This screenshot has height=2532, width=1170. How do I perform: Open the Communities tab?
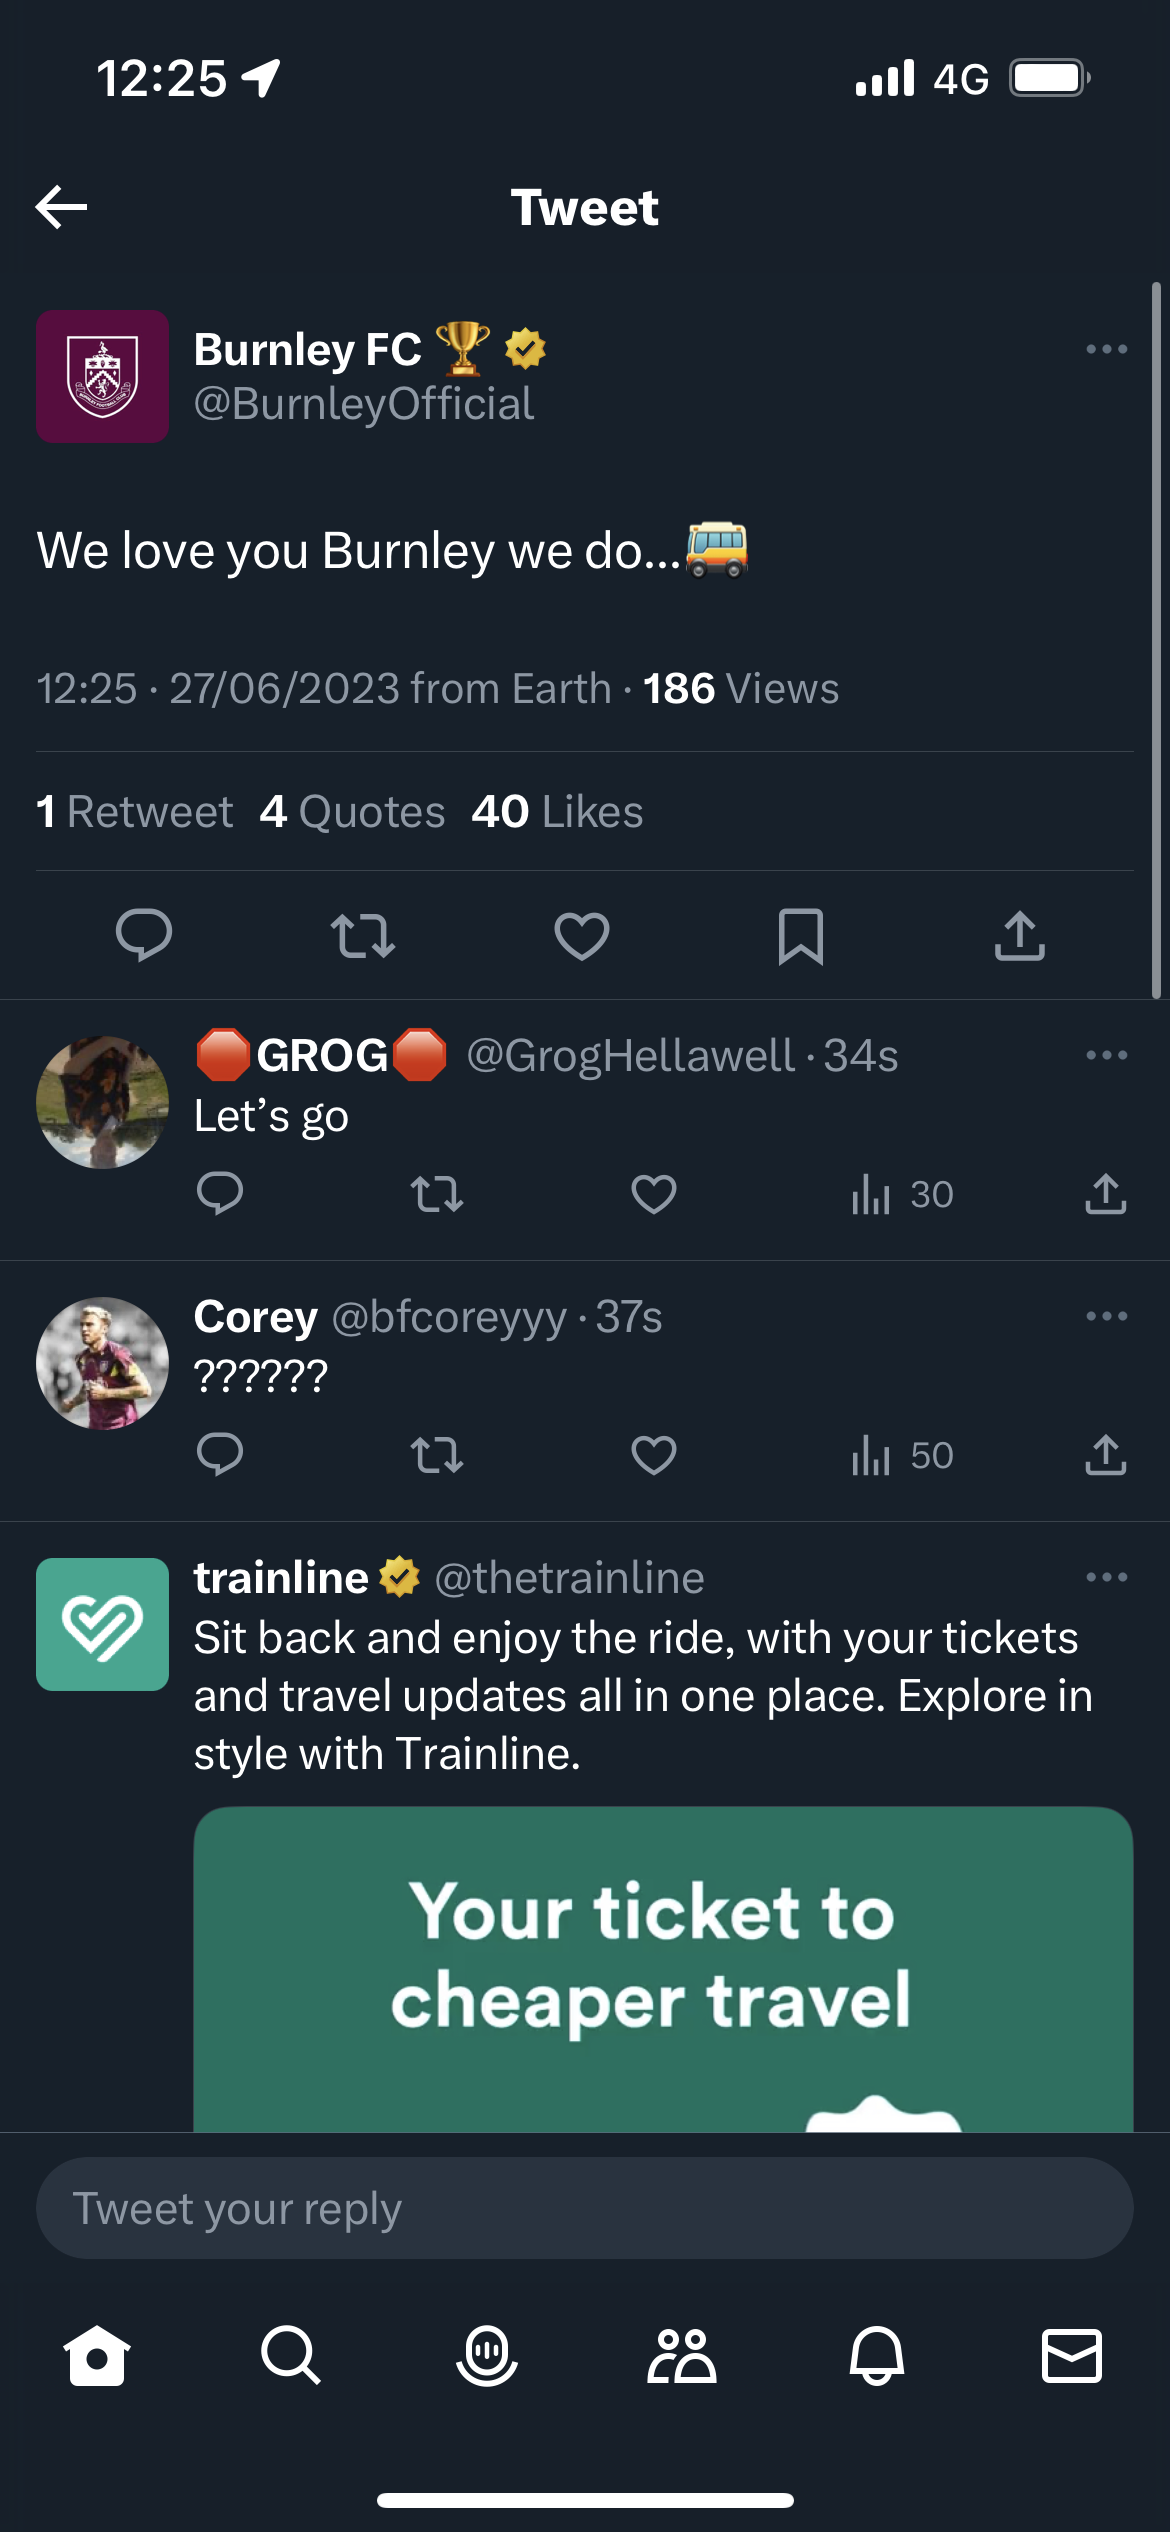tap(682, 2356)
